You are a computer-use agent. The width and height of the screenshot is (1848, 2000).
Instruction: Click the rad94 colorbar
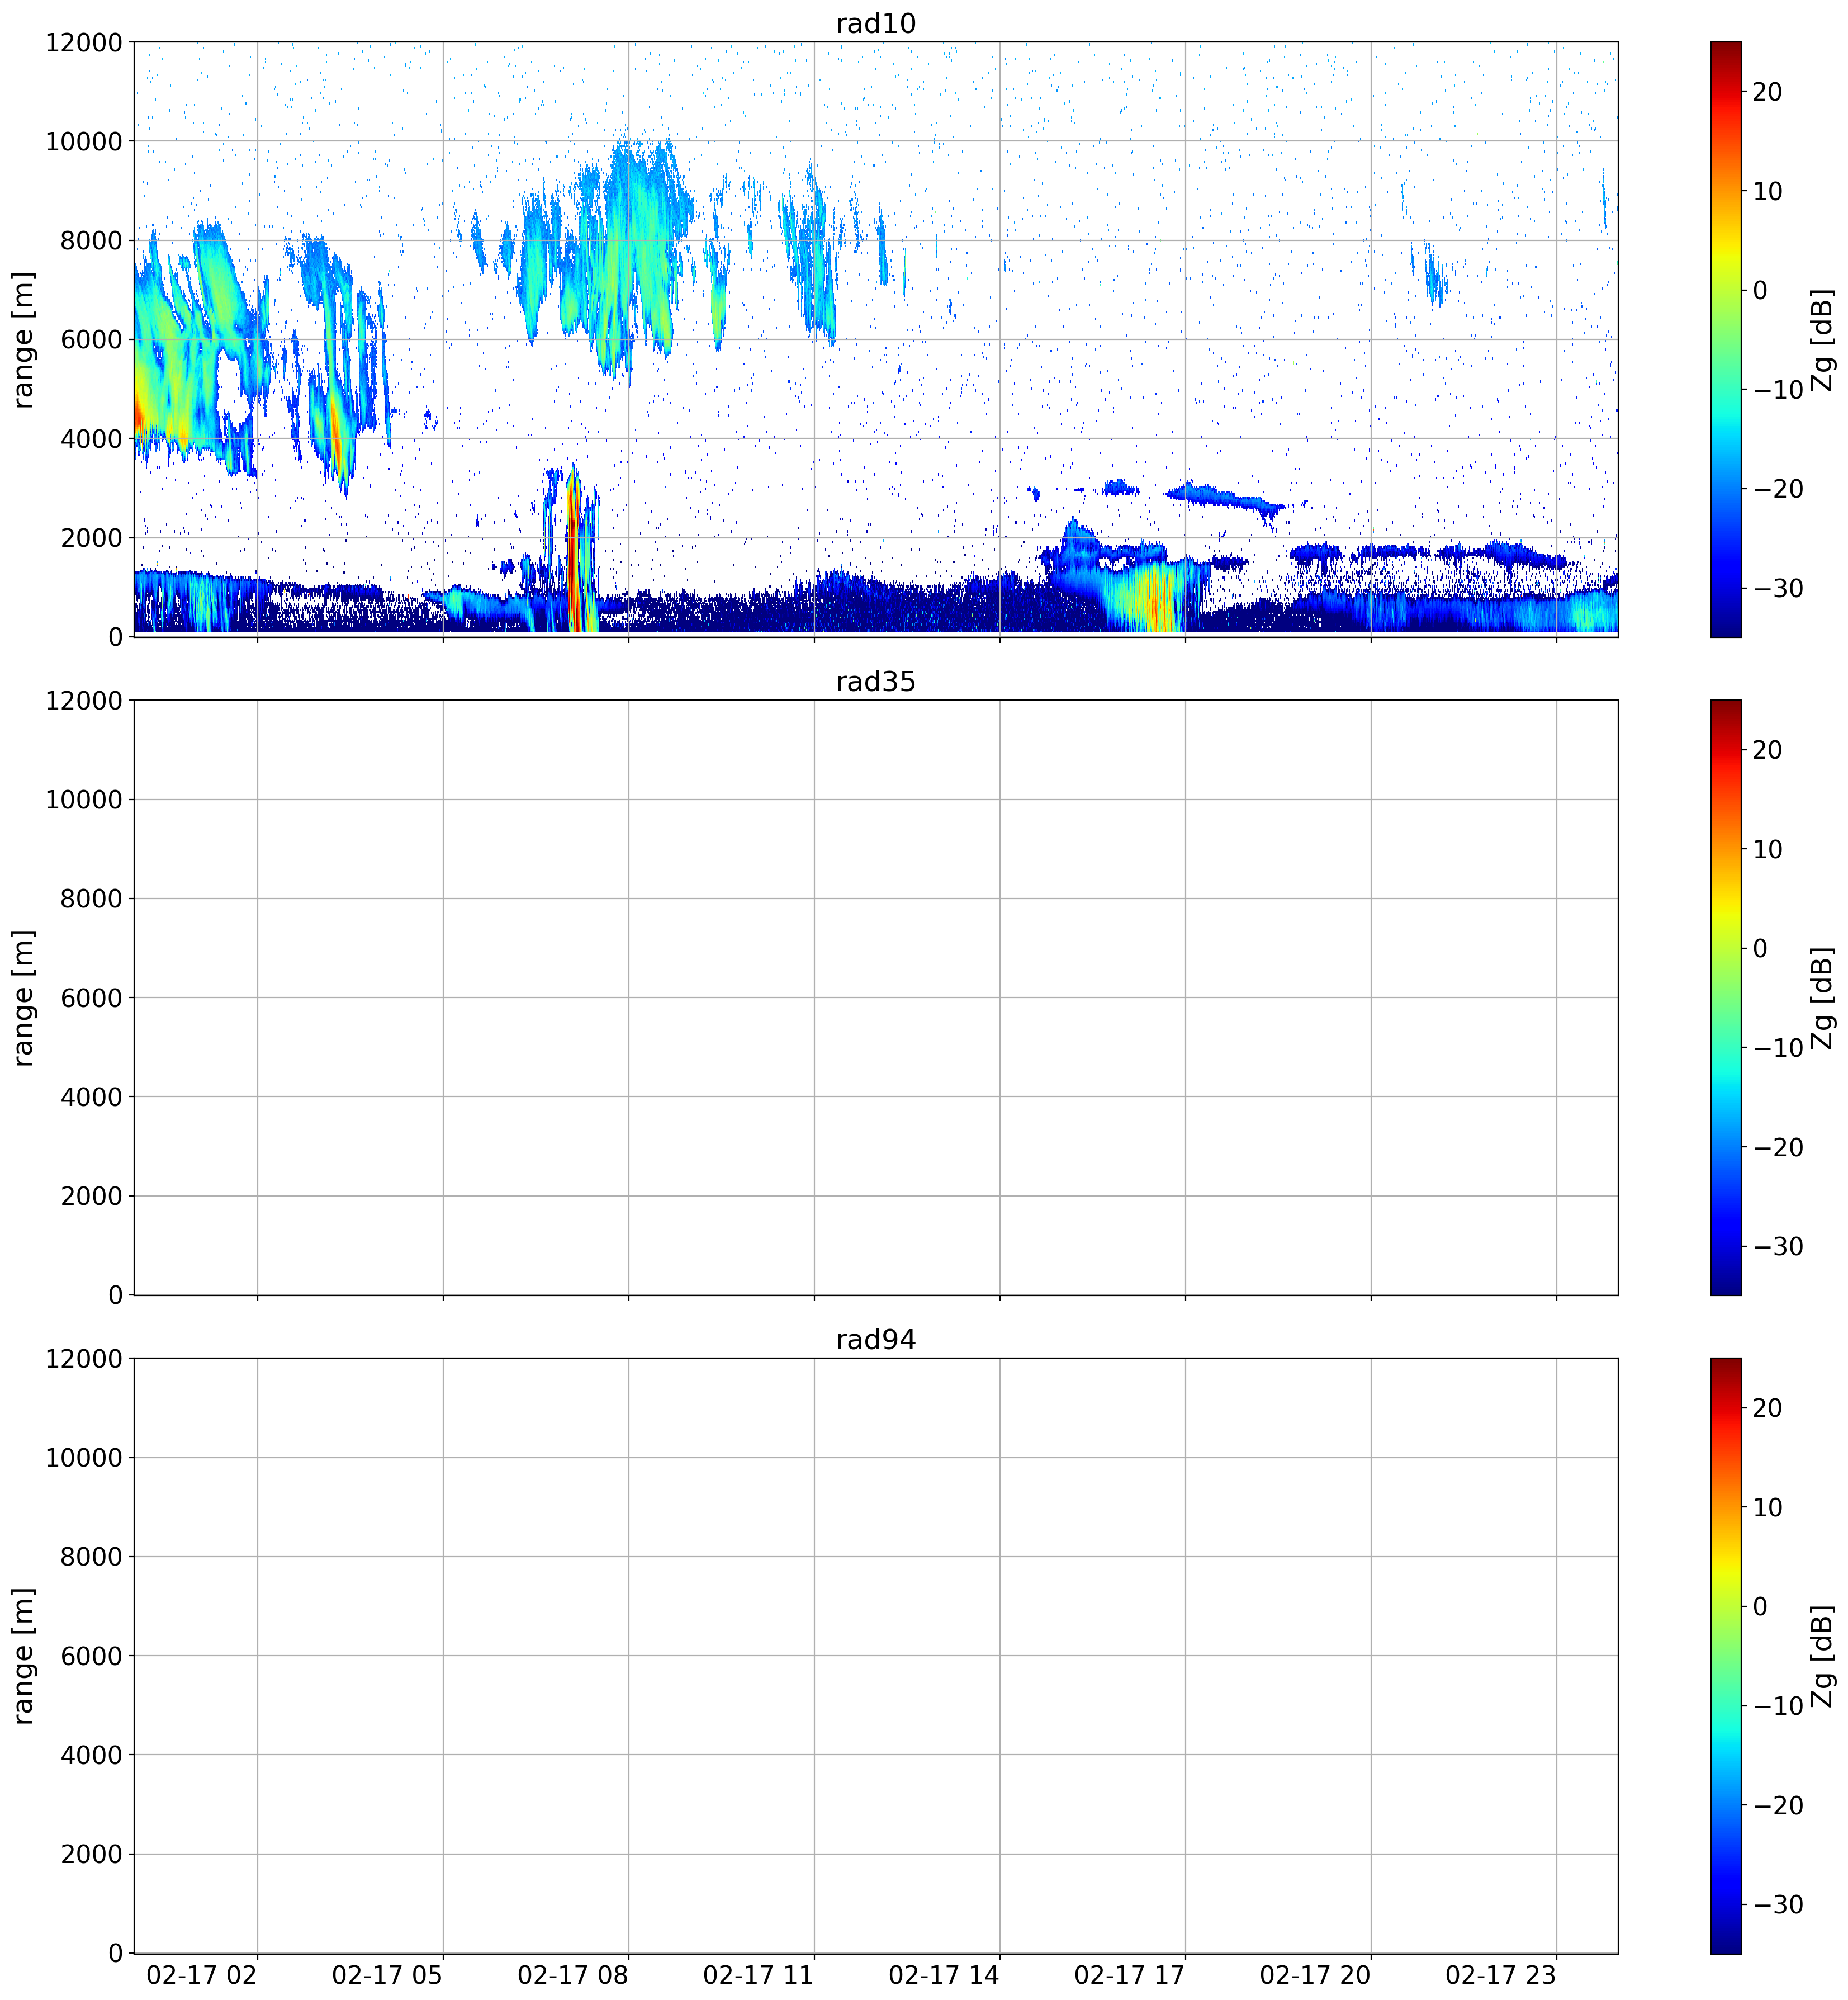(1725, 1655)
